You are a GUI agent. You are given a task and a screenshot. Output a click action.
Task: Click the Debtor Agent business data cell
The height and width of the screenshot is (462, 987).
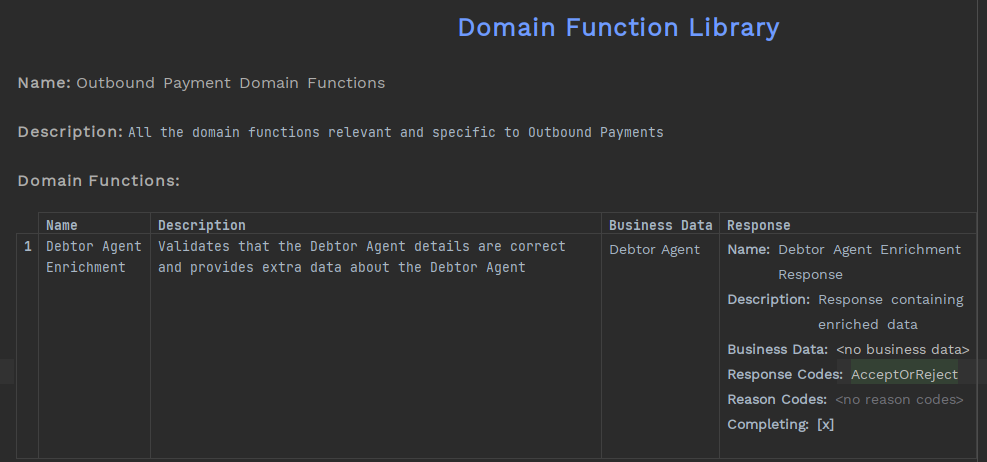click(x=654, y=250)
